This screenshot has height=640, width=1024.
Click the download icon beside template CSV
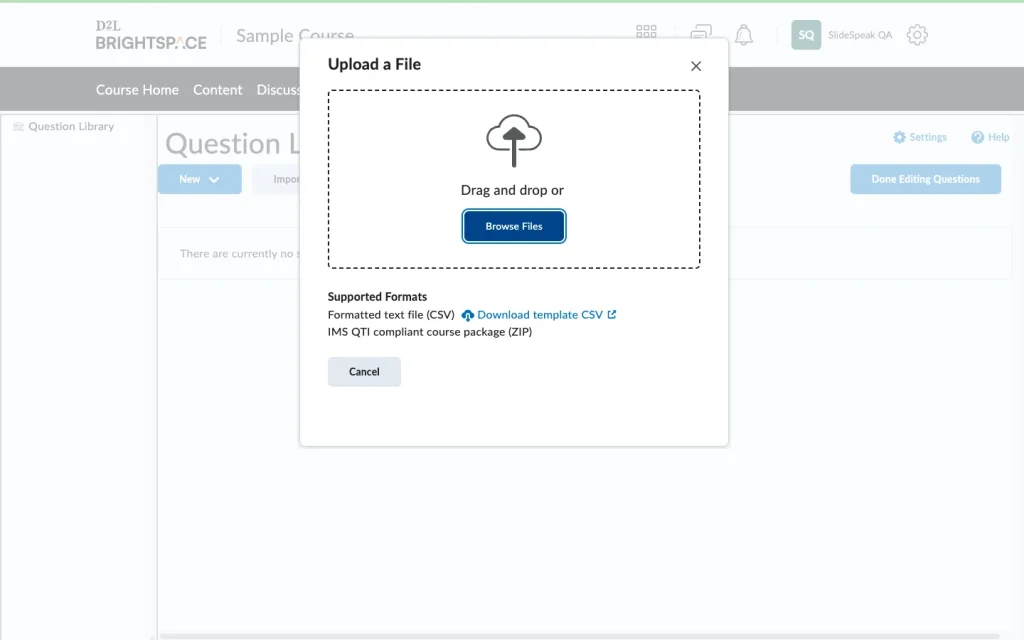pyautogui.click(x=468, y=315)
